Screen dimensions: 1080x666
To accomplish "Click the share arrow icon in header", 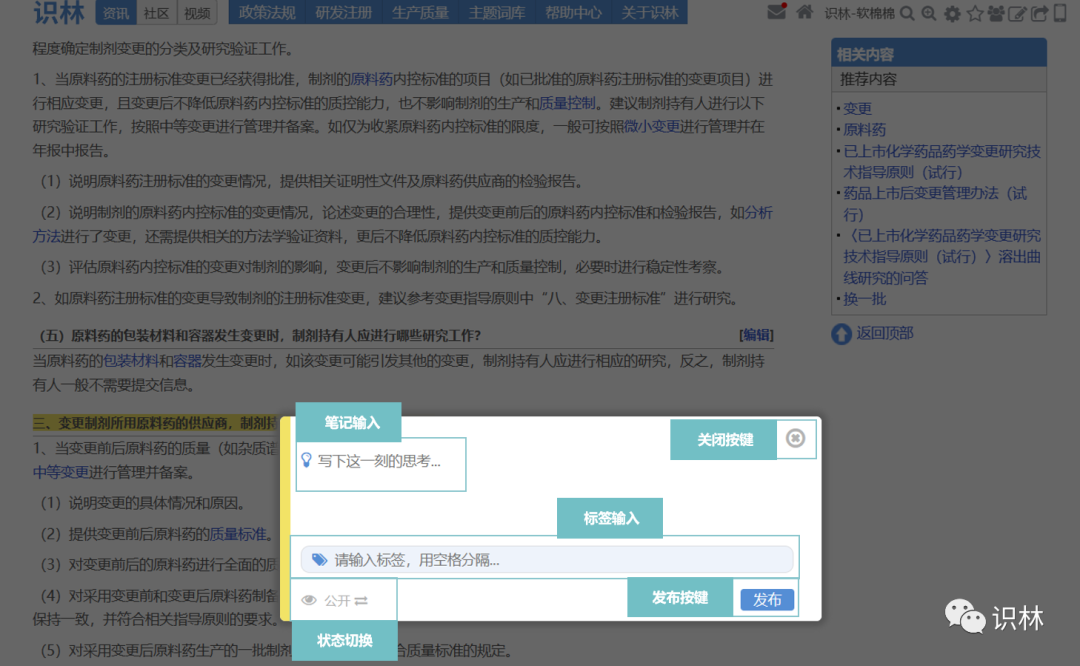I will [1040, 14].
